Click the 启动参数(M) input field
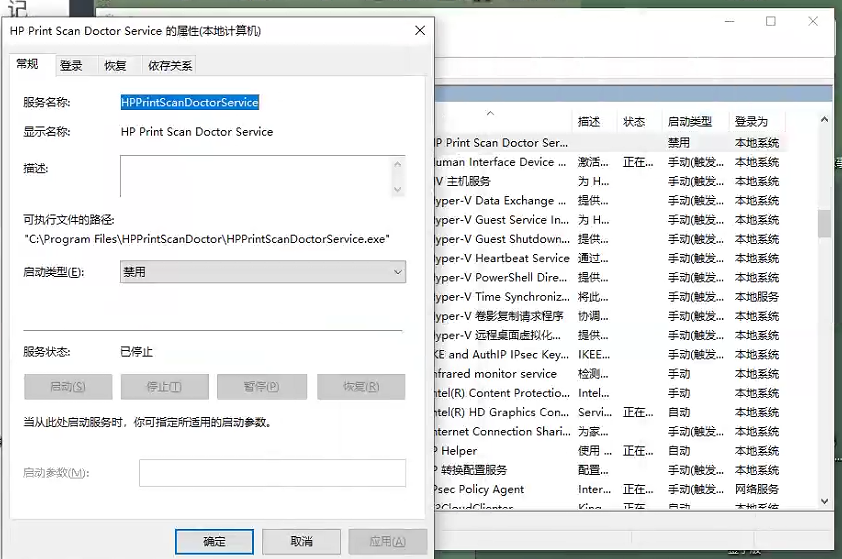The width and height of the screenshot is (842, 559). coord(272,473)
